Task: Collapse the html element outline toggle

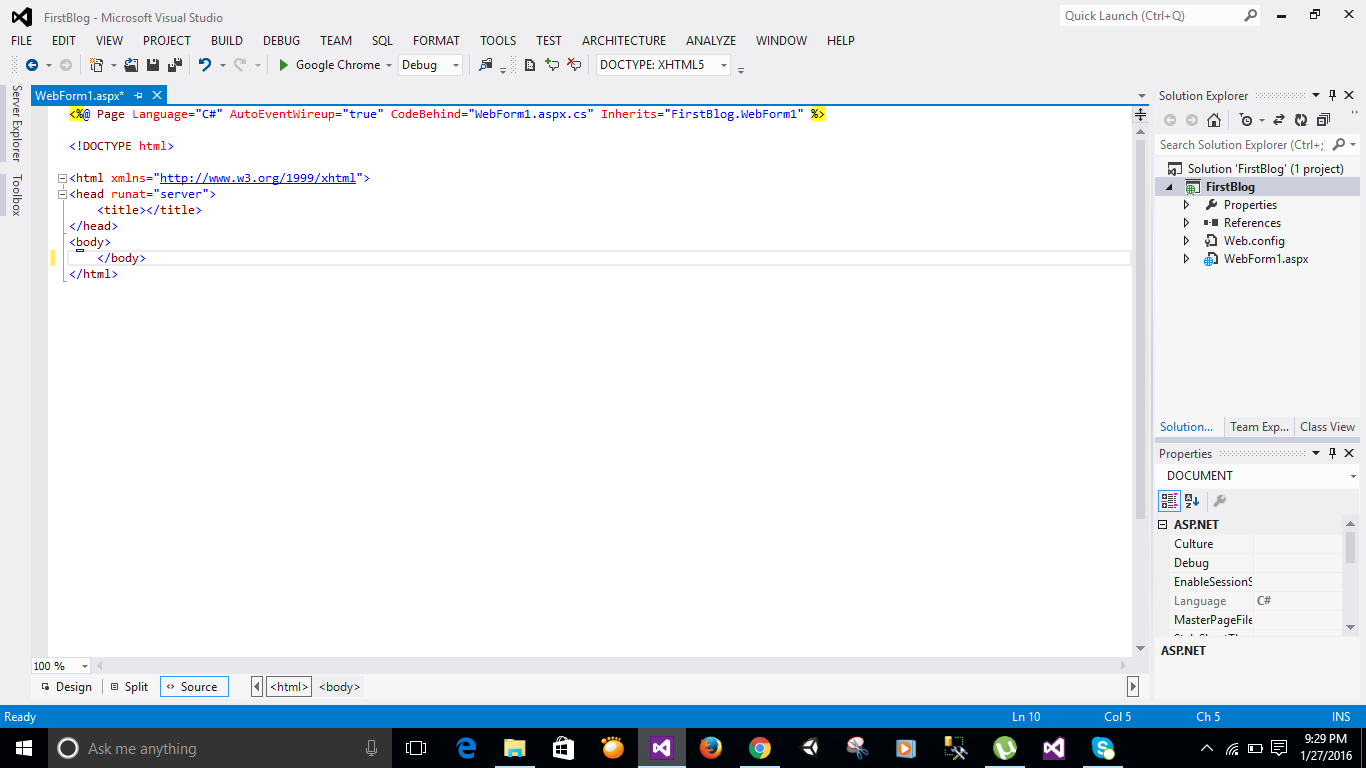Action: click(x=62, y=178)
